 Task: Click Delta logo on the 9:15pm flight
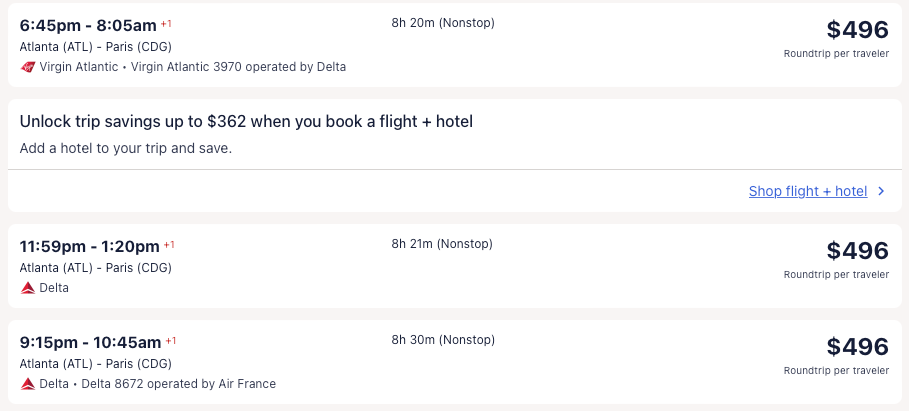coord(27,384)
